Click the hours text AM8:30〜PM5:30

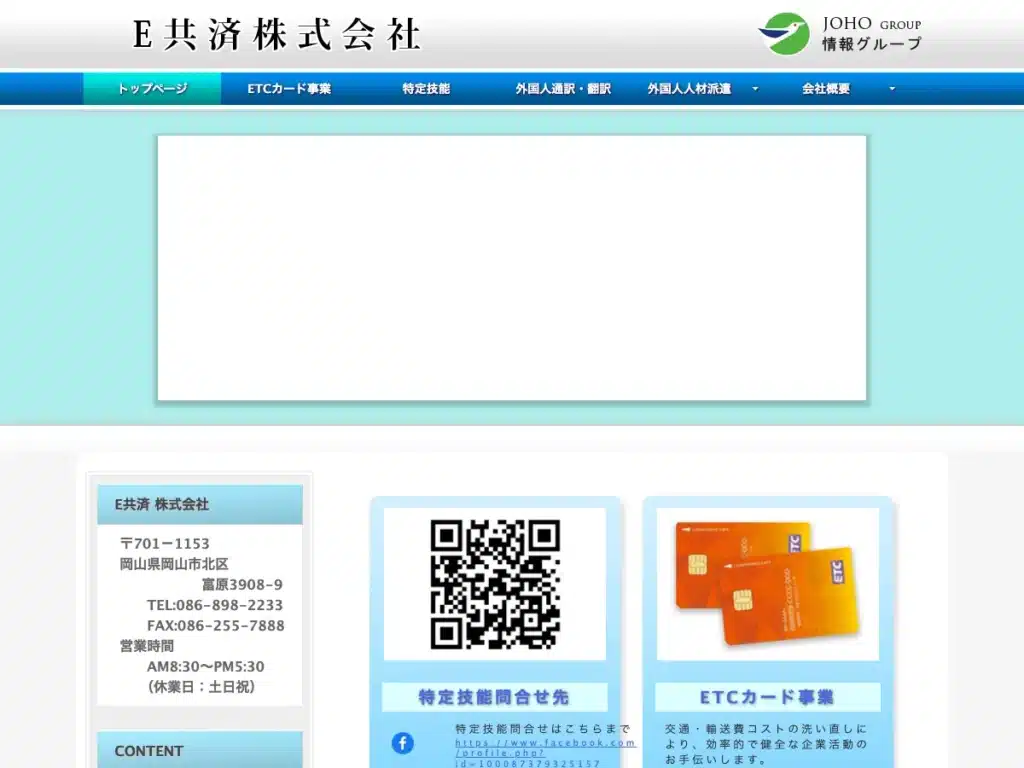[206, 667]
